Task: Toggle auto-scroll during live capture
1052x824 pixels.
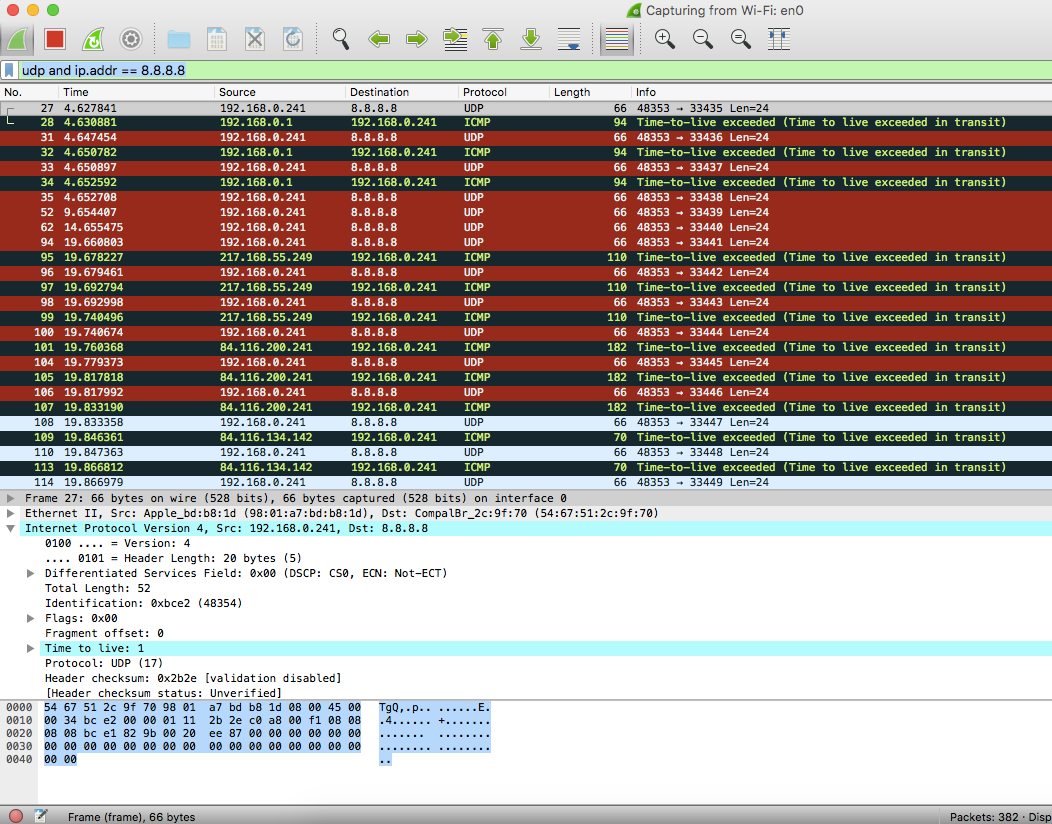Action: 569,39
